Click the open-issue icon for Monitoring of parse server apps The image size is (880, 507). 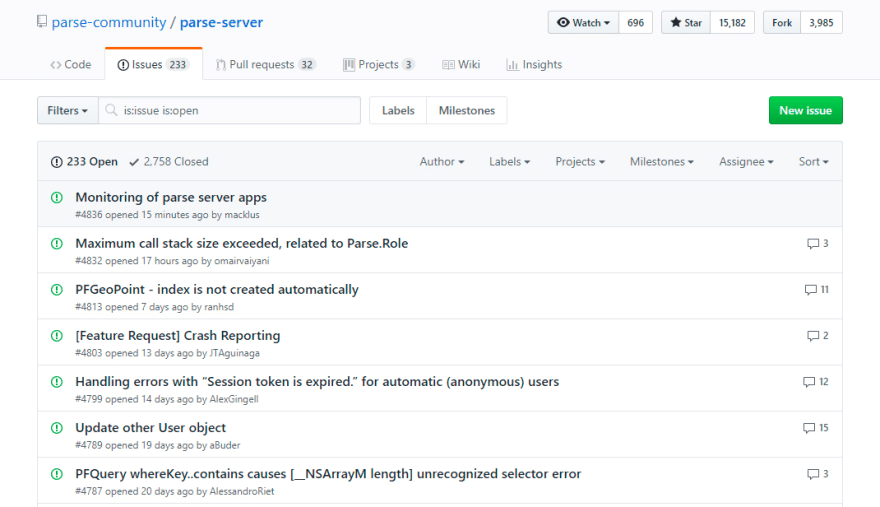click(57, 198)
